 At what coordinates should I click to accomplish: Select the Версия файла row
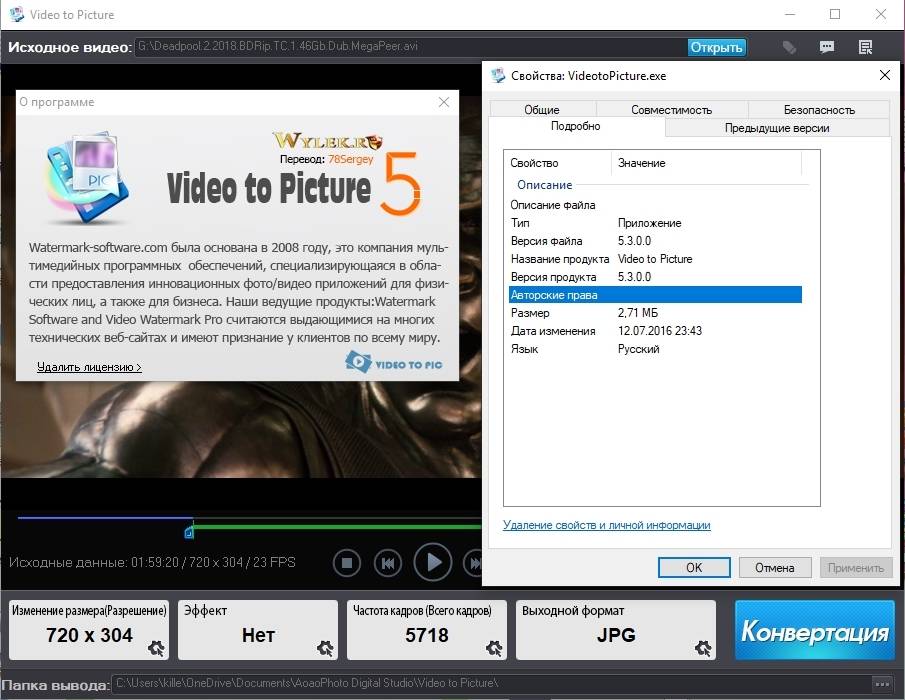655,241
